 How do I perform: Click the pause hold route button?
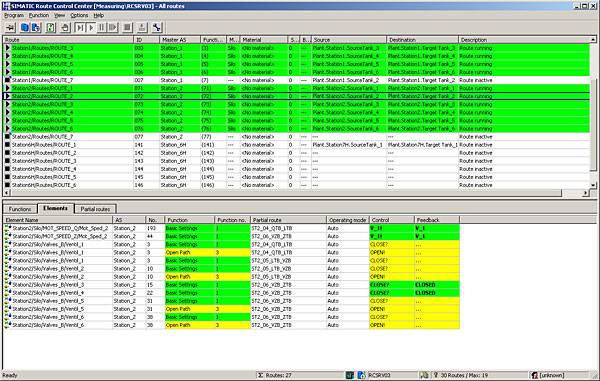point(101,28)
